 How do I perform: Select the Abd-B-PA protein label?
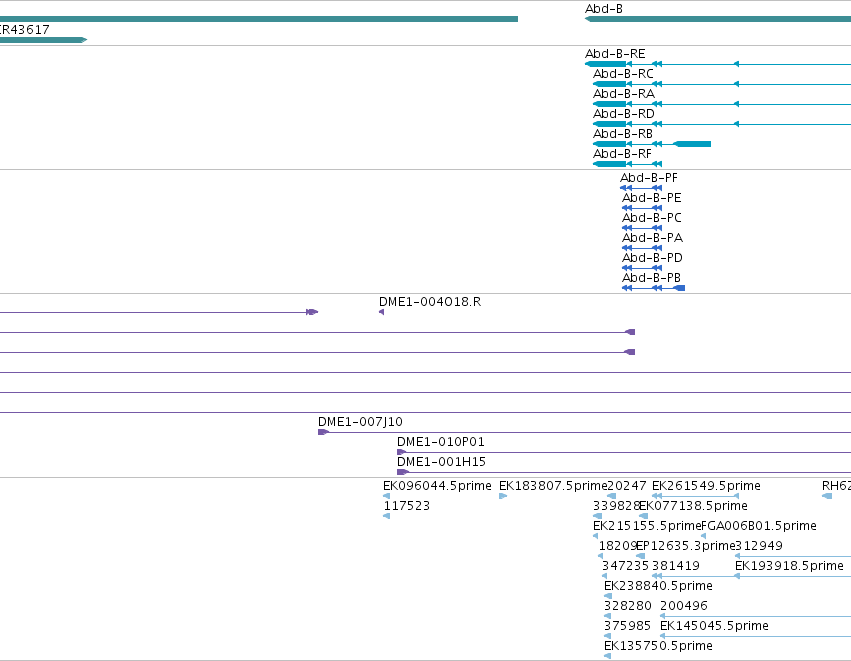[x=652, y=238]
